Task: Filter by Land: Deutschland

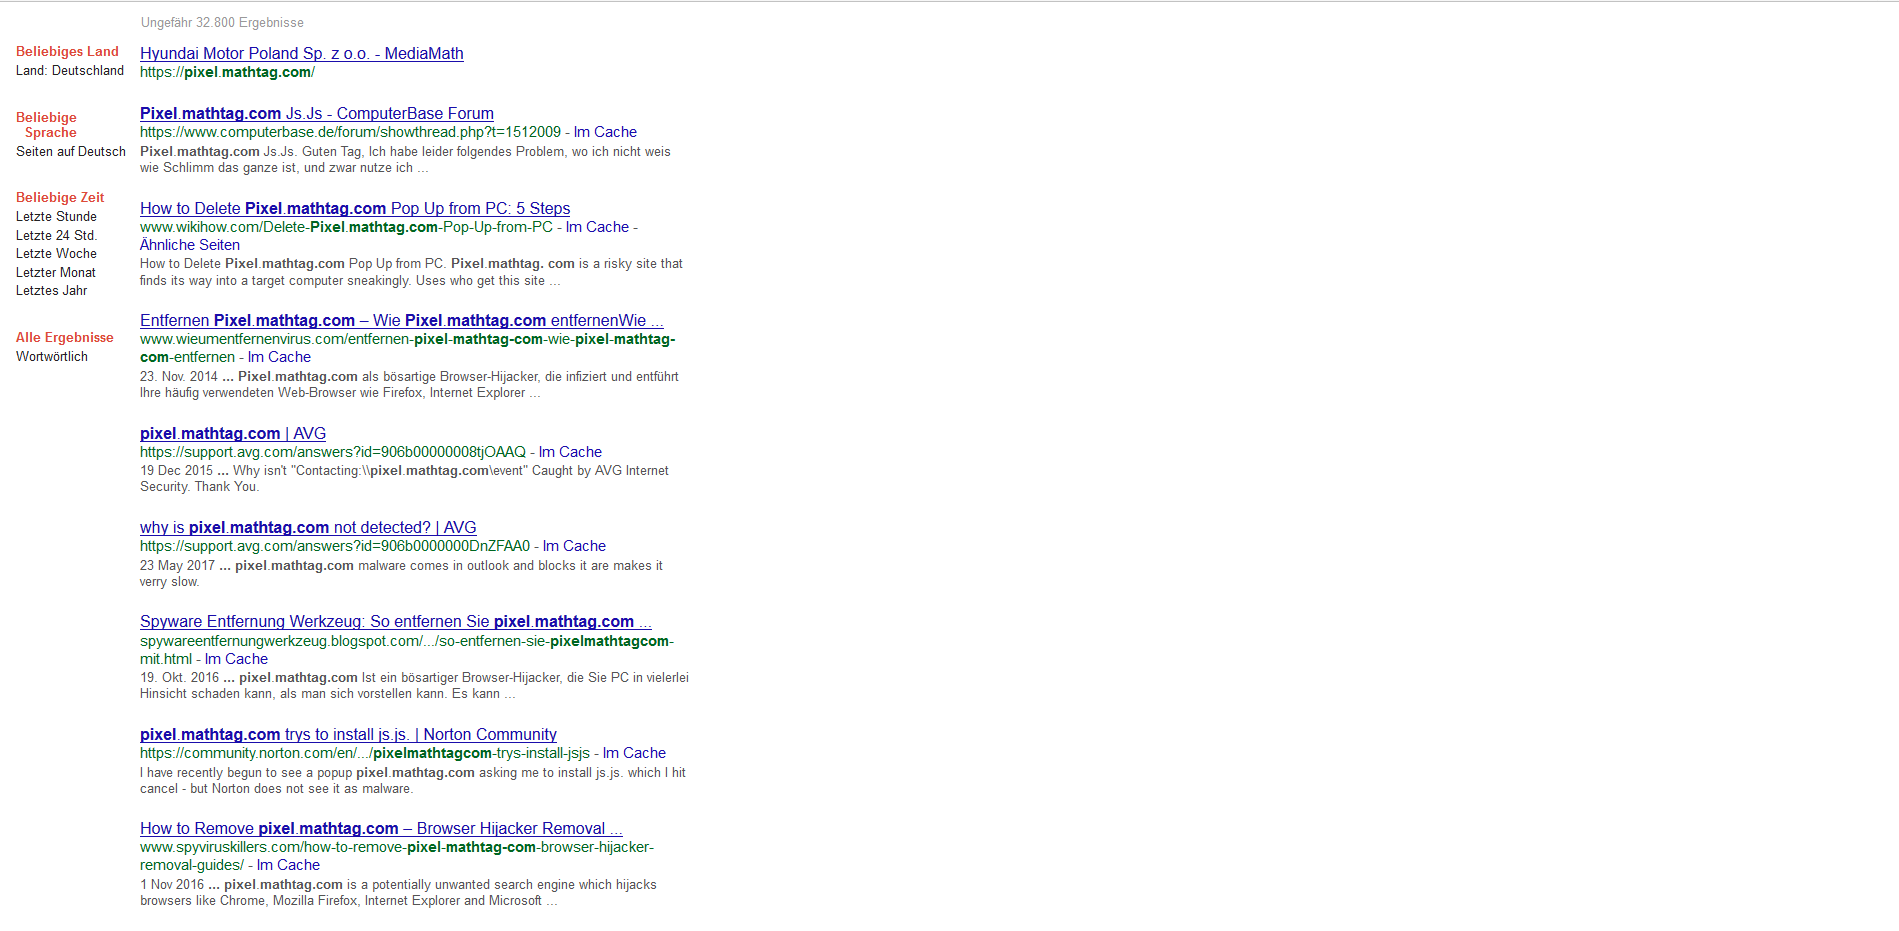Action: 70,71
